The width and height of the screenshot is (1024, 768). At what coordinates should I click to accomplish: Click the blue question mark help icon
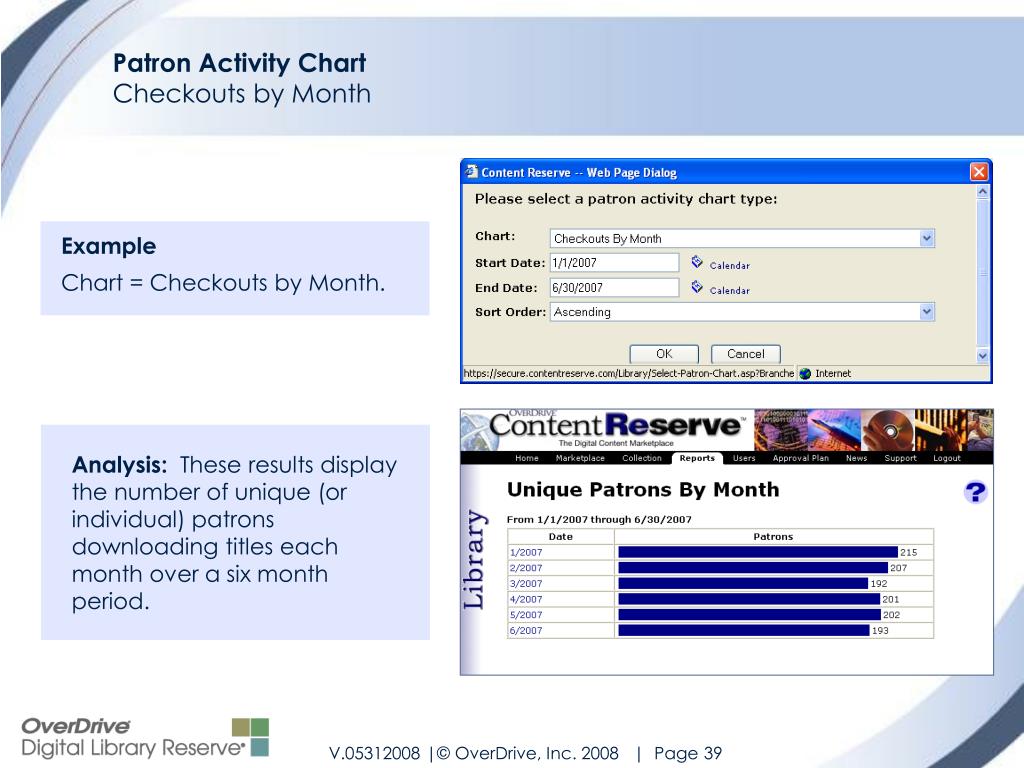click(x=975, y=492)
